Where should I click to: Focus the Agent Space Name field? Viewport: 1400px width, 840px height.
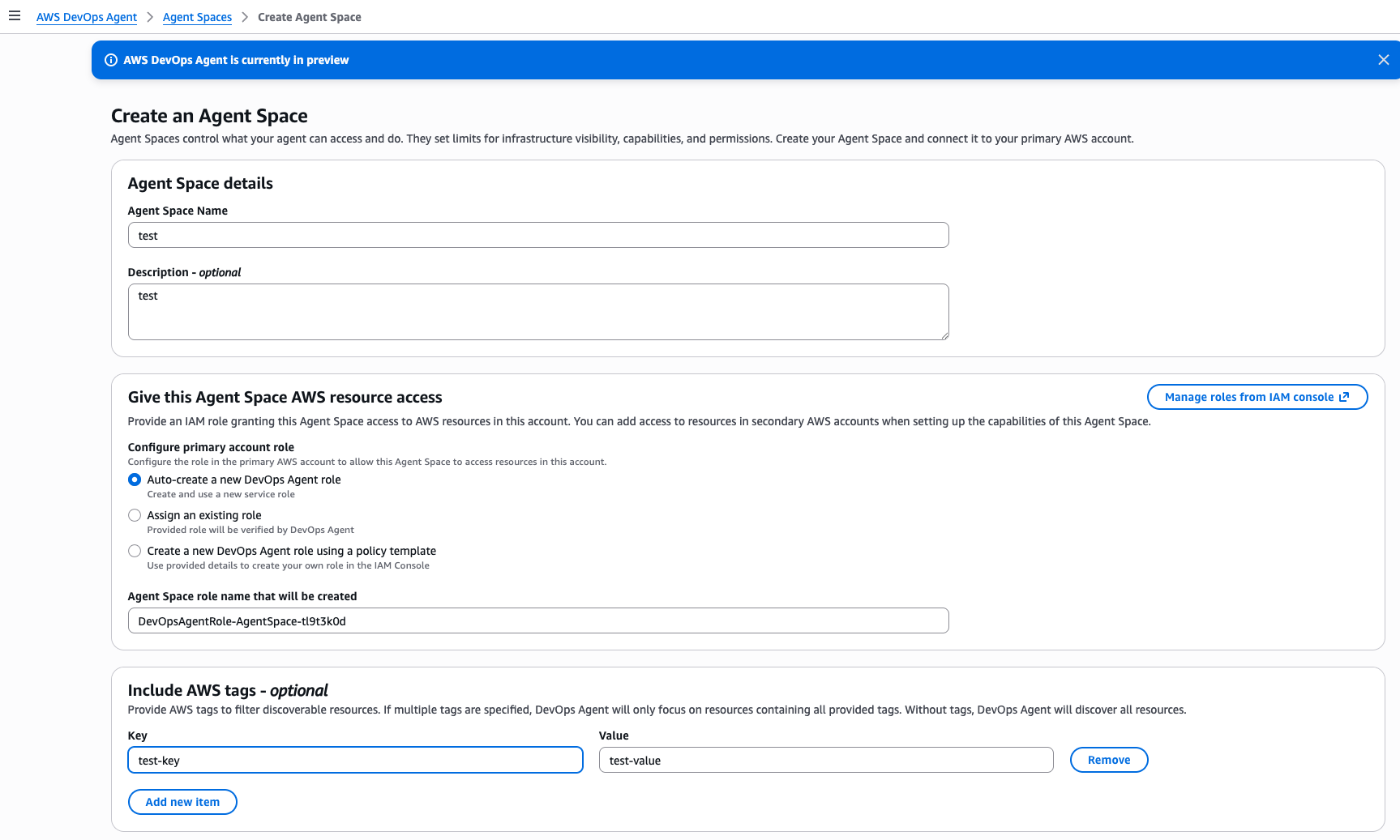tap(538, 235)
